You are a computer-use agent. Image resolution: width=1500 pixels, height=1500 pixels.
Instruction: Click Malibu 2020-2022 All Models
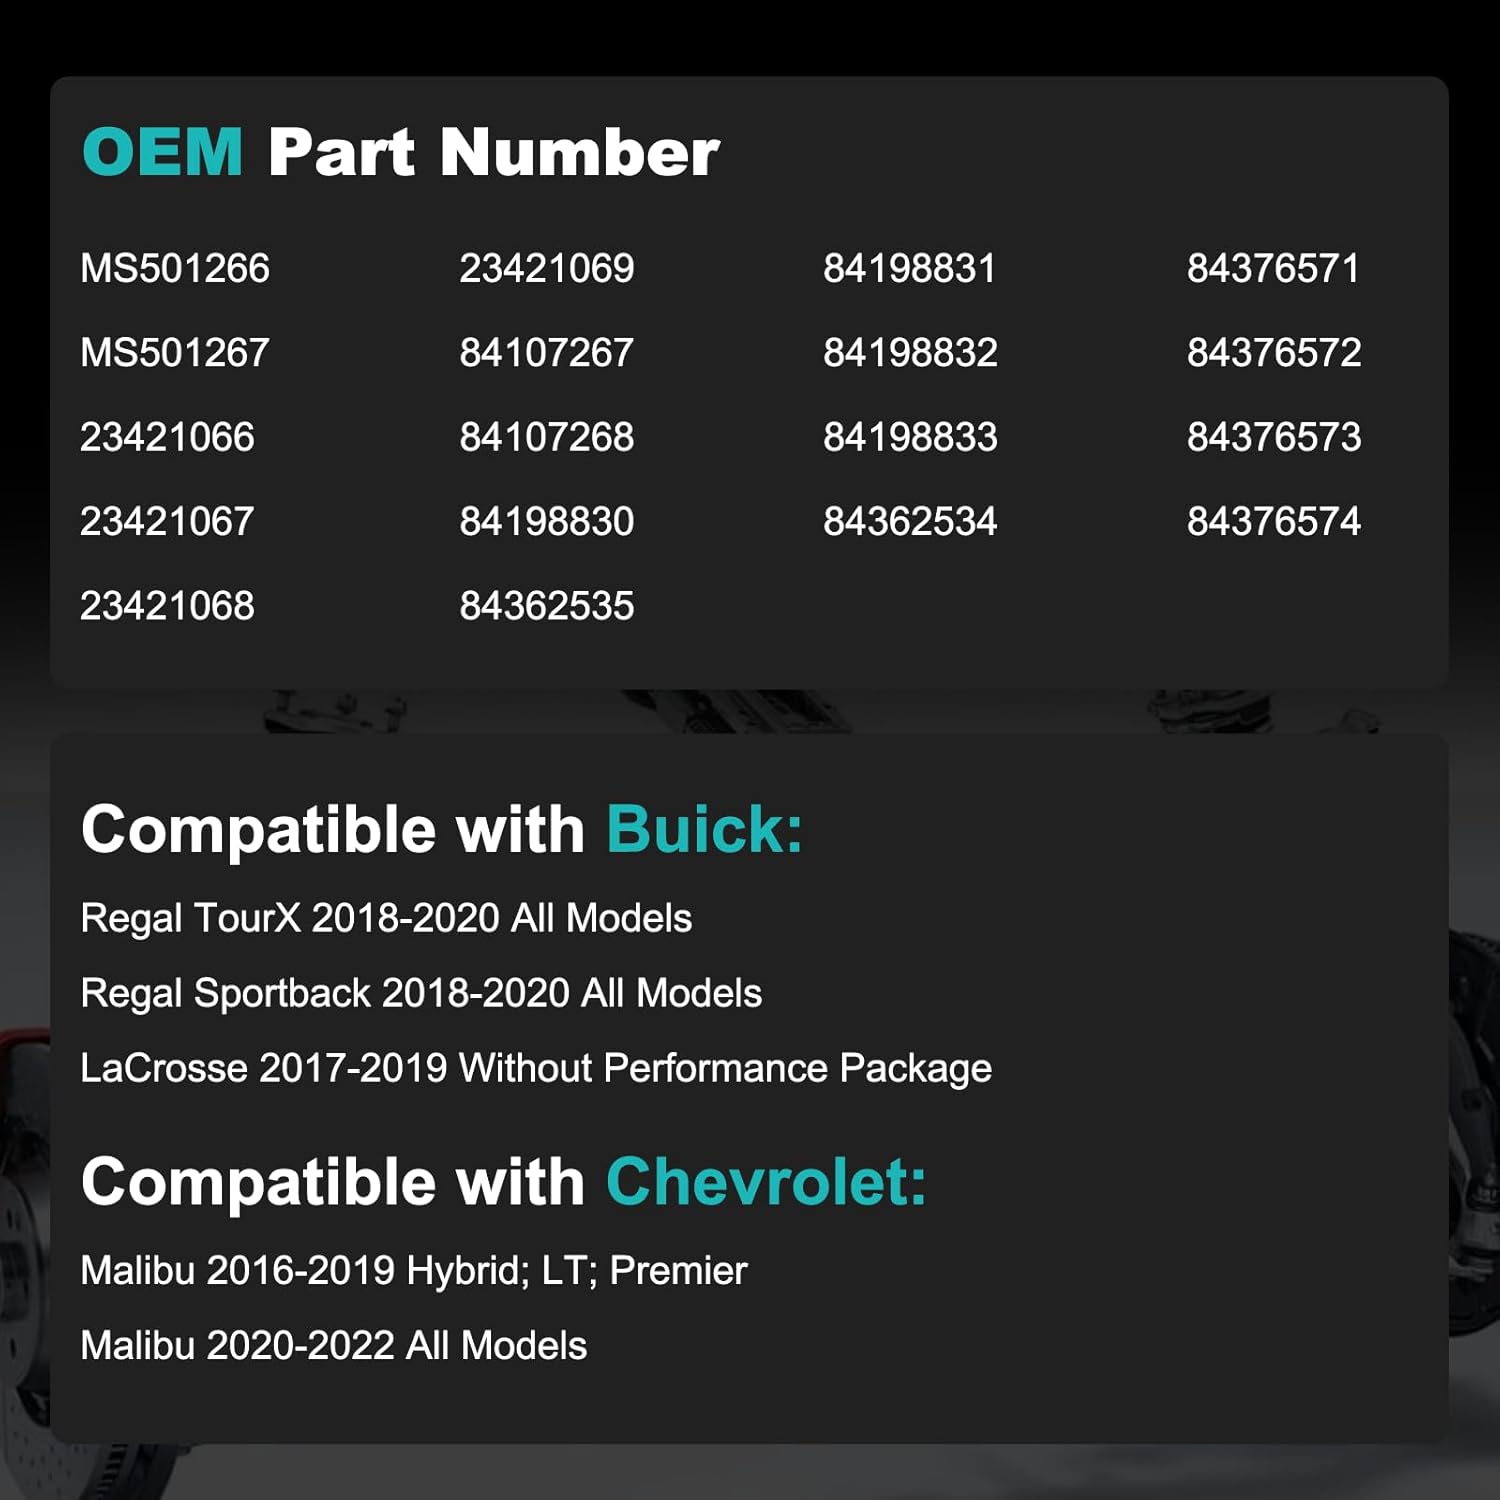pyautogui.click(x=333, y=1345)
